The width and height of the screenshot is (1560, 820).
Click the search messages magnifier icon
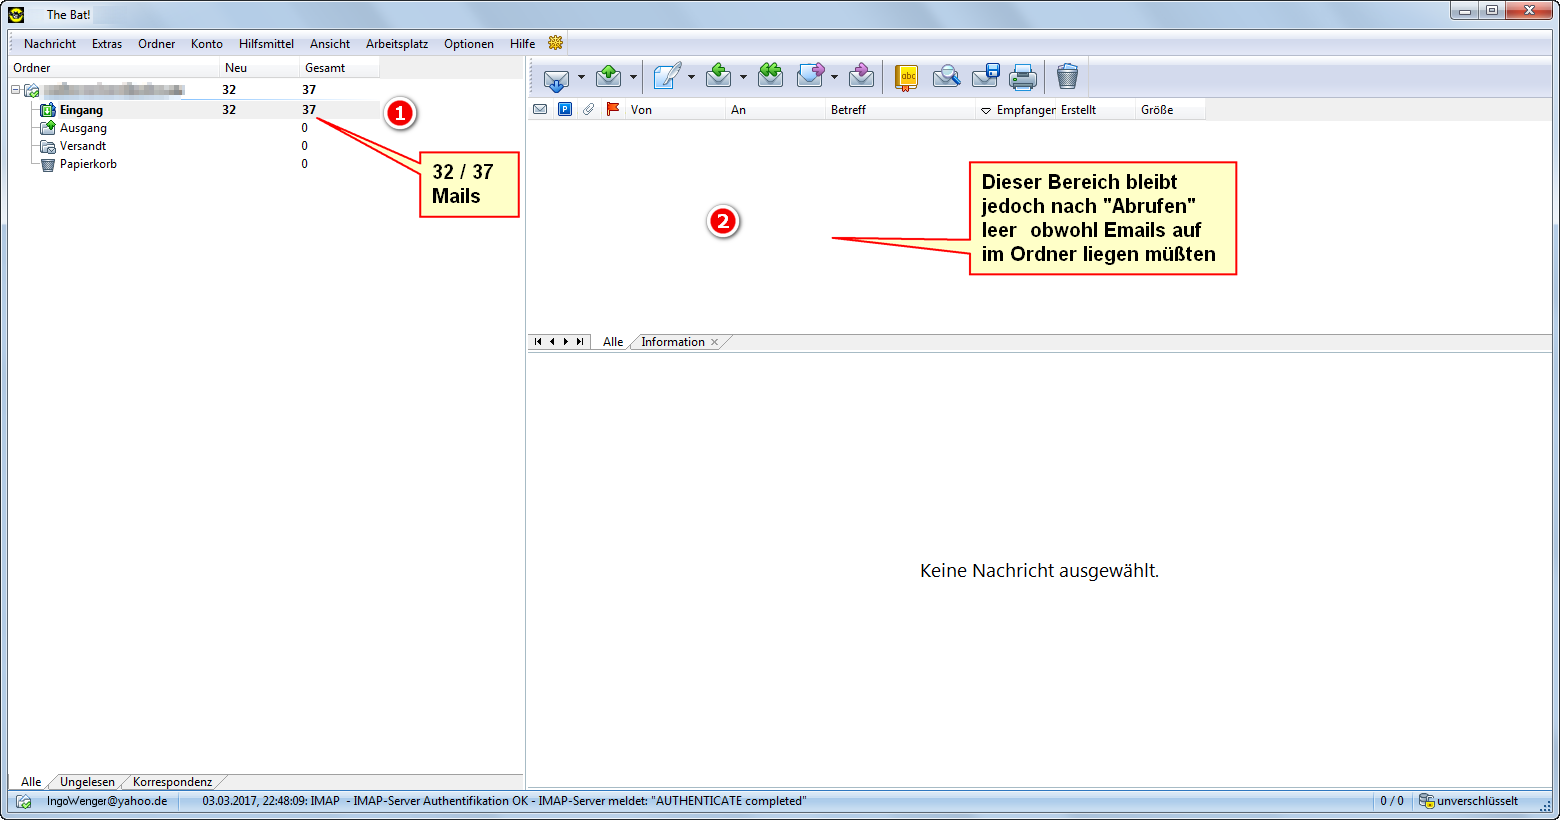pyautogui.click(x=946, y=77)
